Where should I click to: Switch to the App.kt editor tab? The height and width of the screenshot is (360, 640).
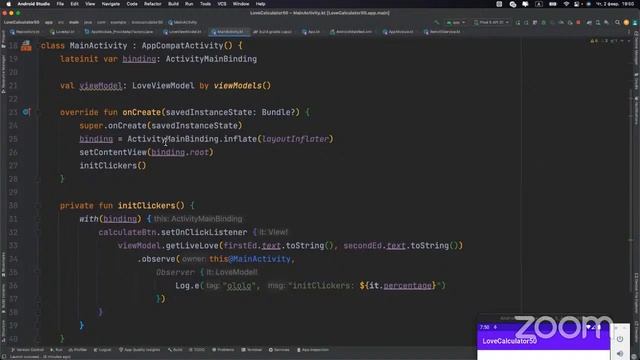[311, 32]
